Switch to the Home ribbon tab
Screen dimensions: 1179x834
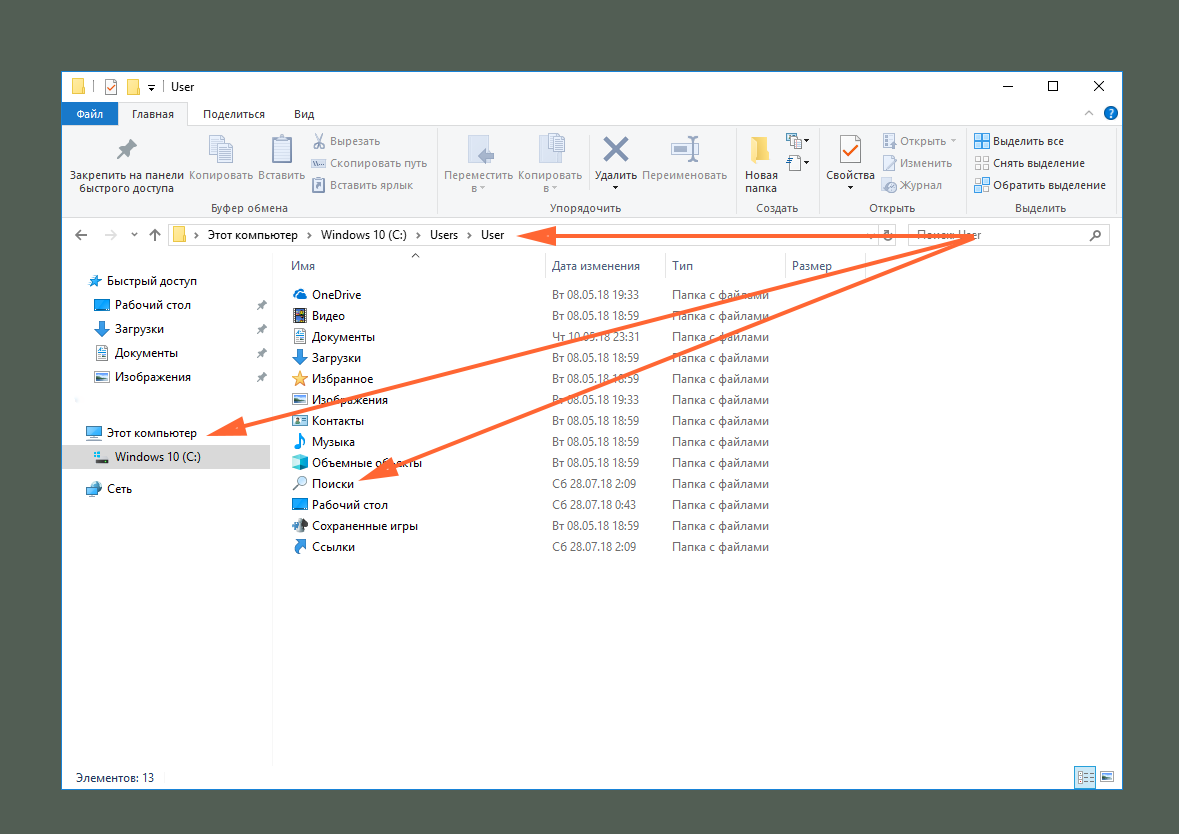tap(153, 114)
